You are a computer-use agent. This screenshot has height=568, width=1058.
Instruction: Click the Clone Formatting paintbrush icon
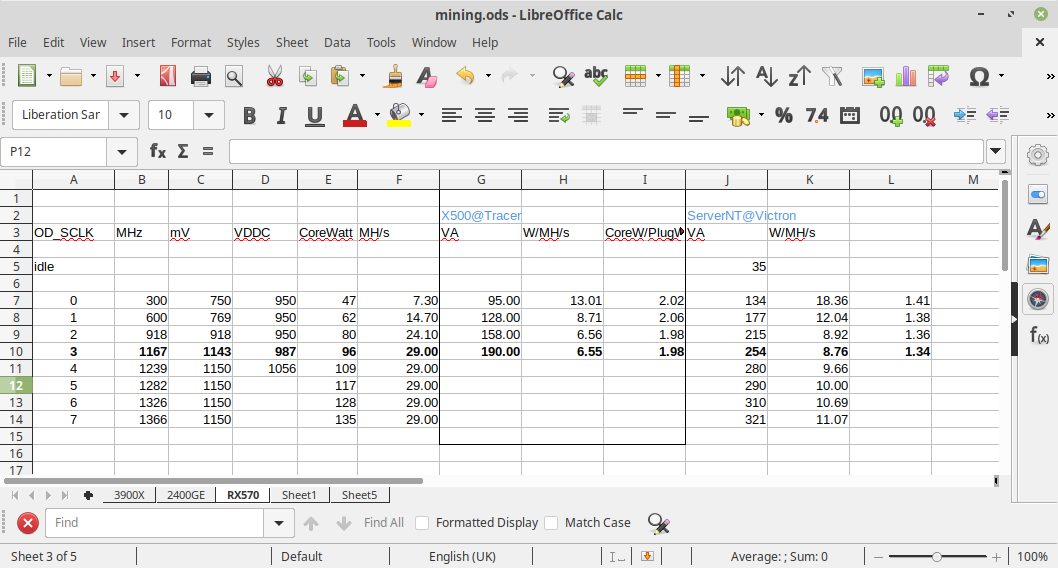tap(395, 76)
